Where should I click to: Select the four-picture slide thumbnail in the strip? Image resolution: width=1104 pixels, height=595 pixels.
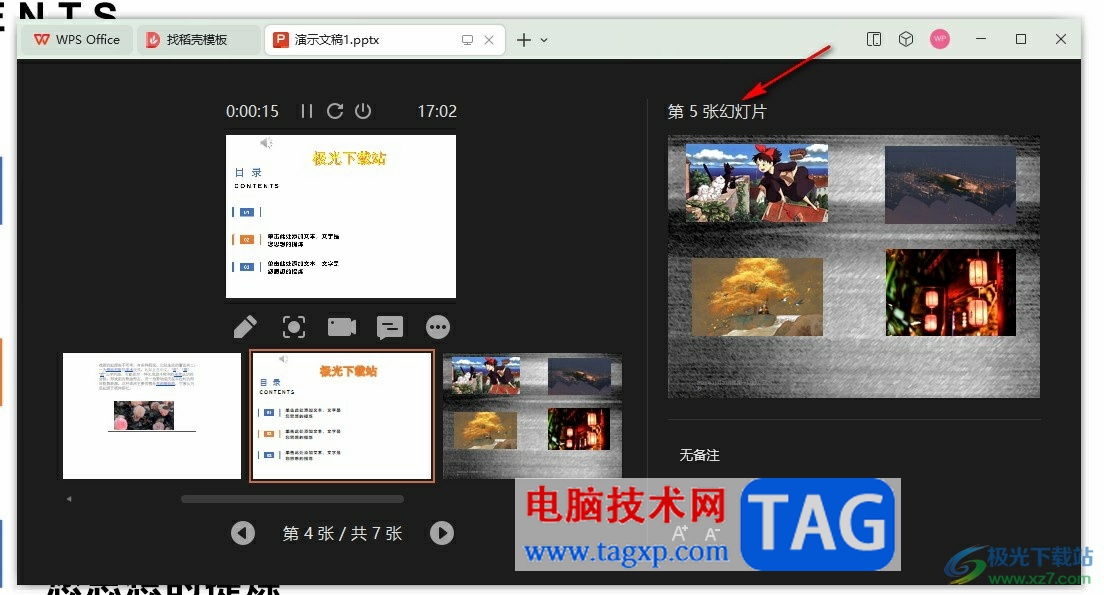pos(532,416)
